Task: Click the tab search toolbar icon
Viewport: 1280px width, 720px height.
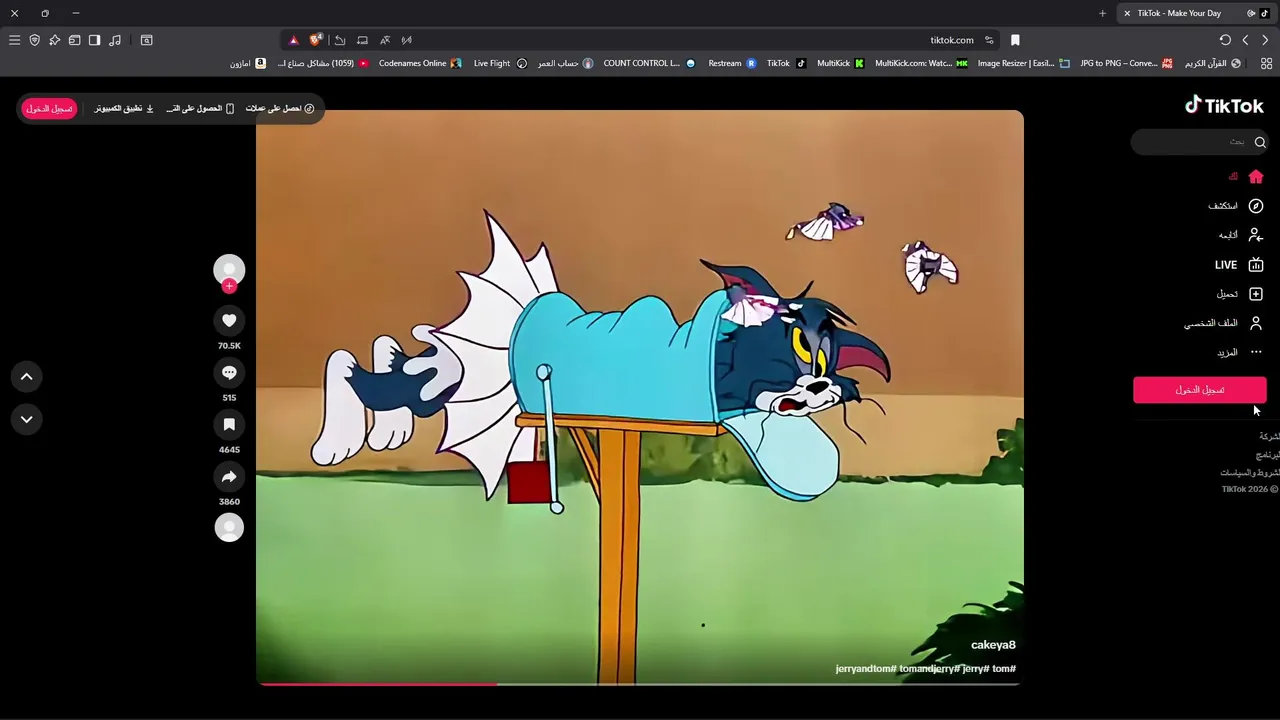Action: (x=146, y=40)
